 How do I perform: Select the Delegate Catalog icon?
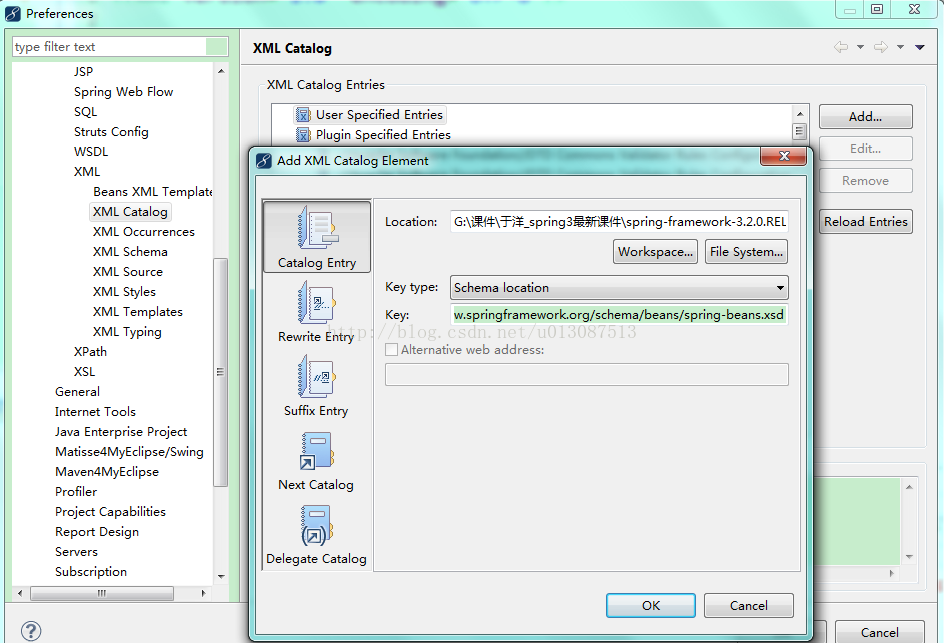(316, 525)
